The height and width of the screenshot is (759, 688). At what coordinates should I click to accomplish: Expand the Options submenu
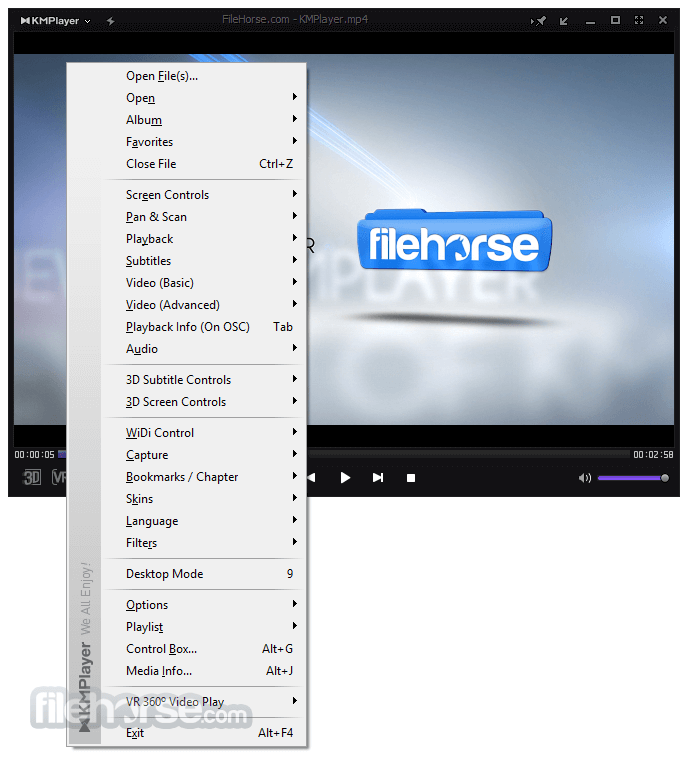(204, 605)
